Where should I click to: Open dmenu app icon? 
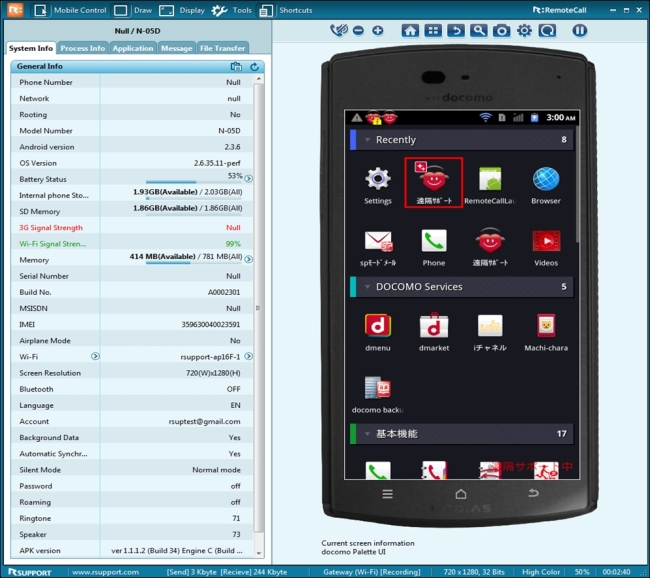[x=378, y=333]
